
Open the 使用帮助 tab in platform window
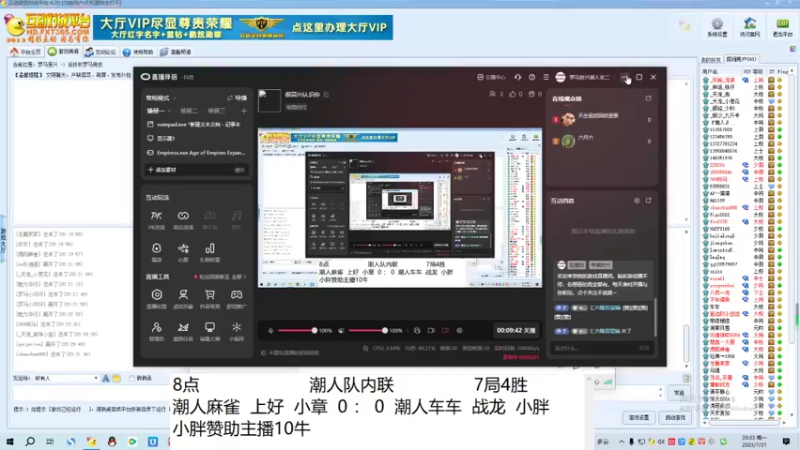coord(138,52)
